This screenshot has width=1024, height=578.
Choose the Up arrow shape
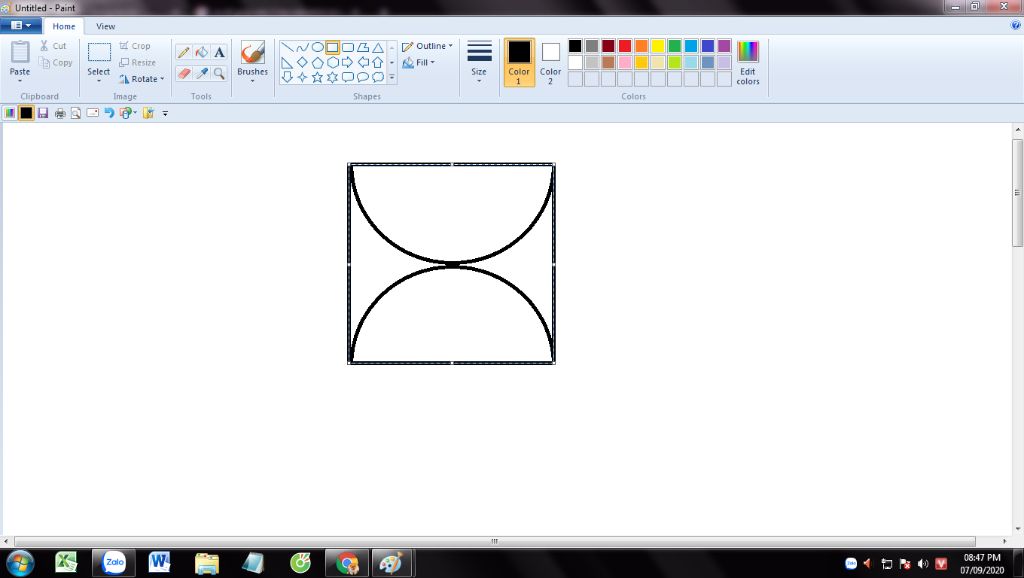377,63
